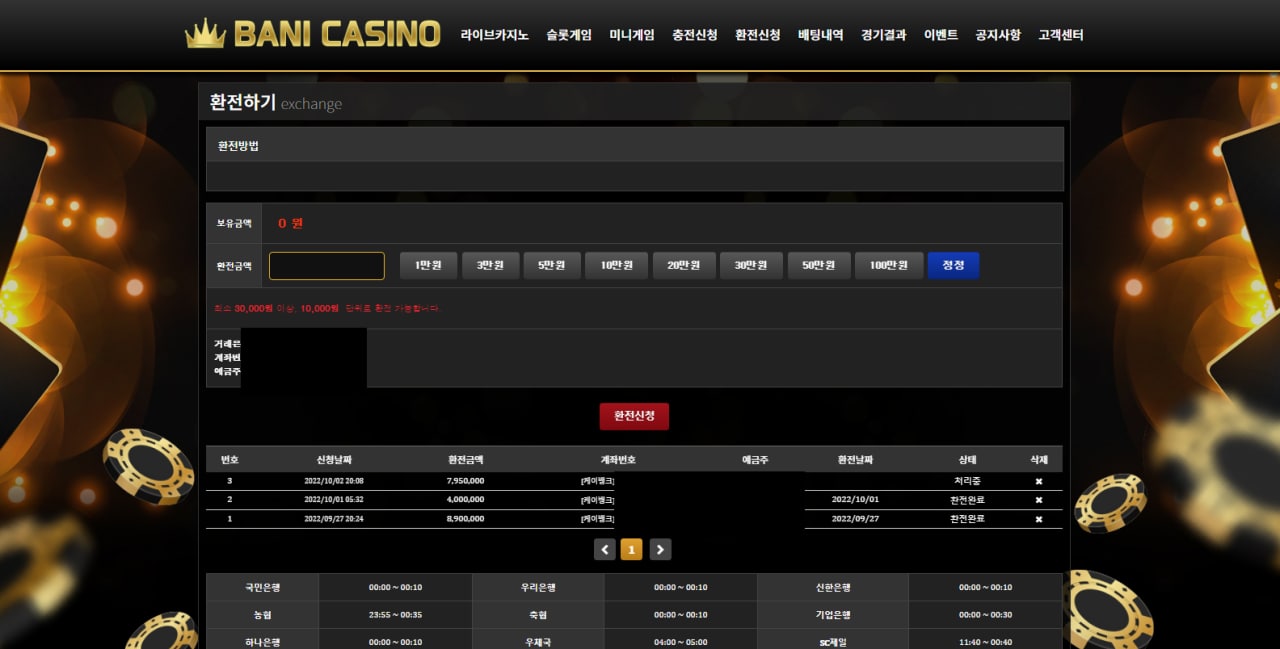The width and height of the screenshot is (1280, 649).
Task: Open the 이벤트 menu item
Action: pos(940,35)
